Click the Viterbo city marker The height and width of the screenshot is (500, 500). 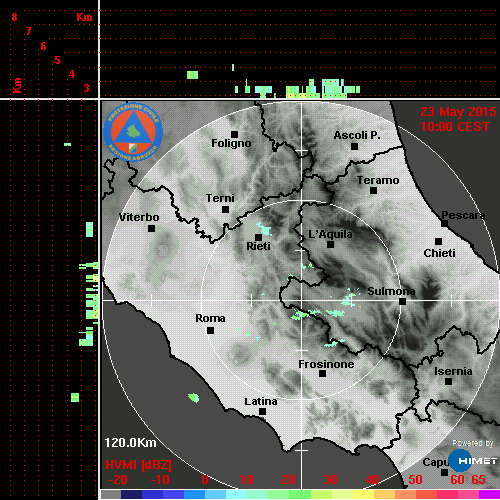click(151, 228)
